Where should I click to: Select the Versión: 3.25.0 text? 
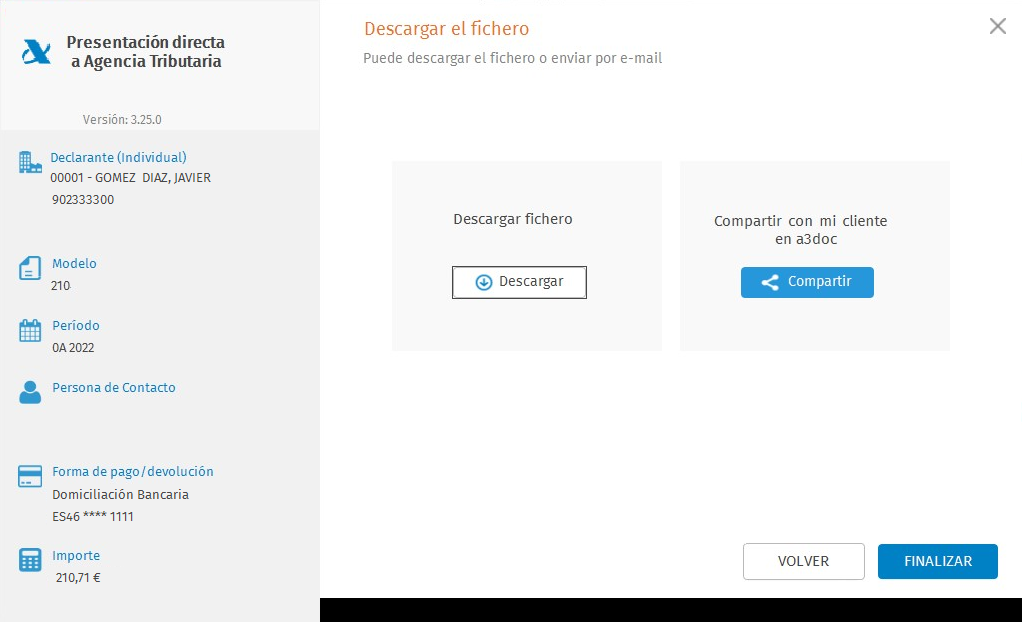[x=122, y=119]
